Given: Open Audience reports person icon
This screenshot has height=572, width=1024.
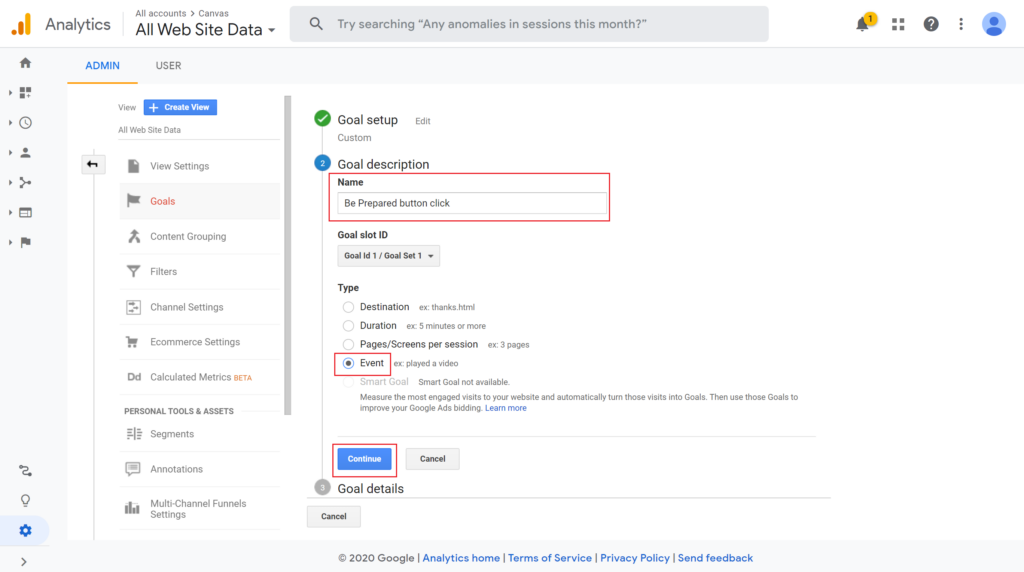Looking at the screenshot, I should (25, 153).
